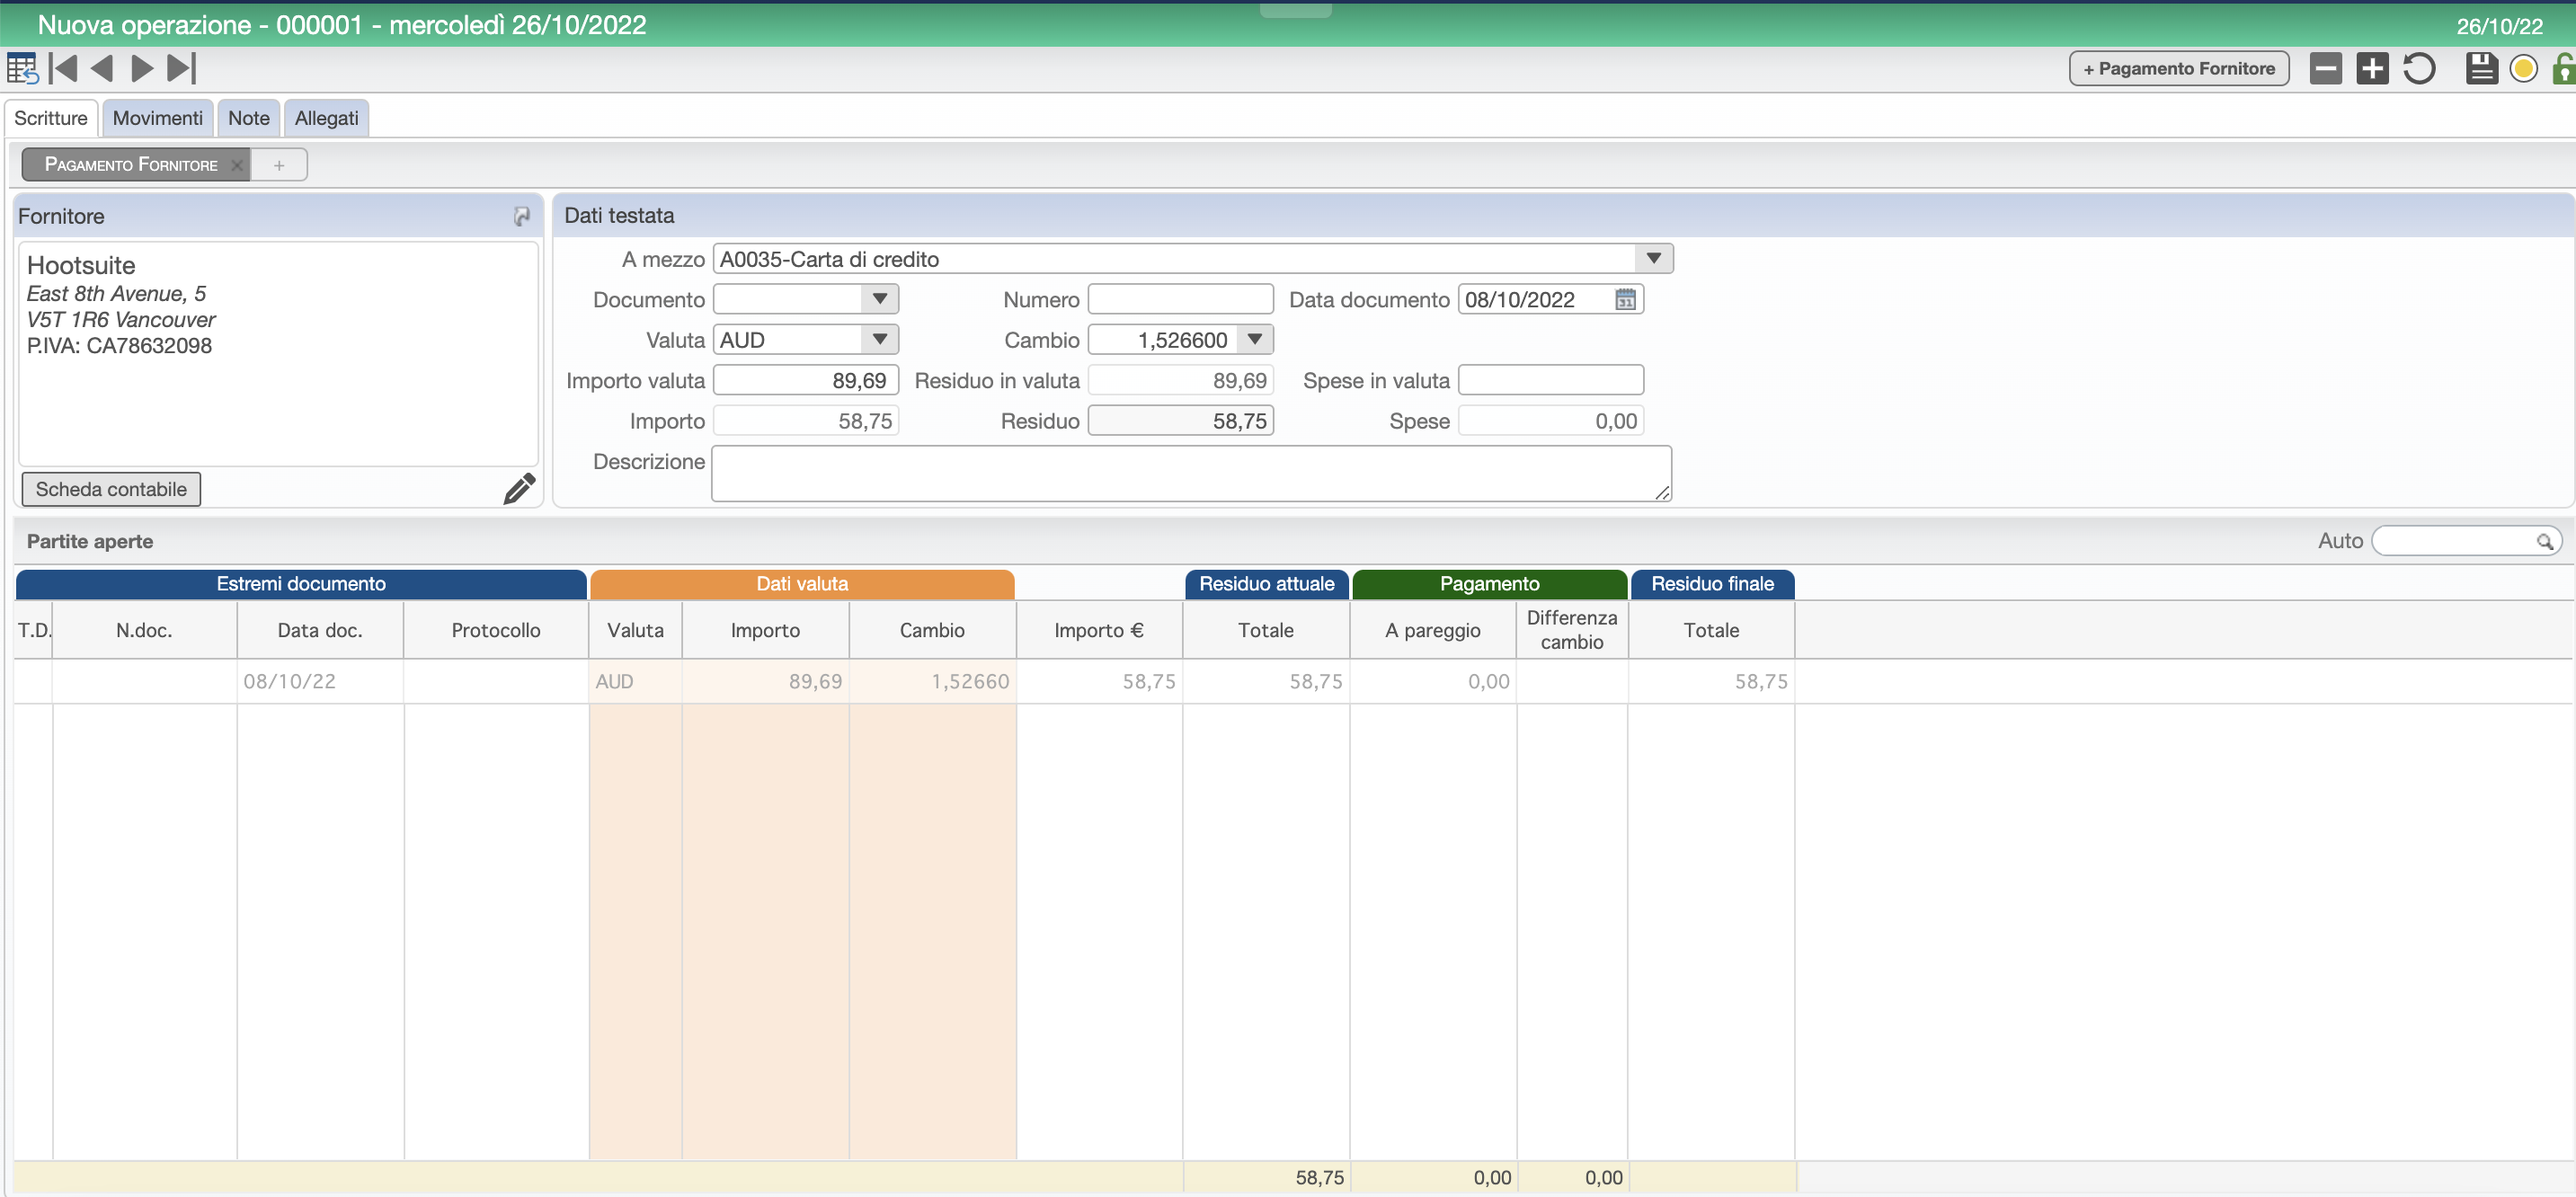
Task: Click the Importo valuta field
Action: (805, 380)
